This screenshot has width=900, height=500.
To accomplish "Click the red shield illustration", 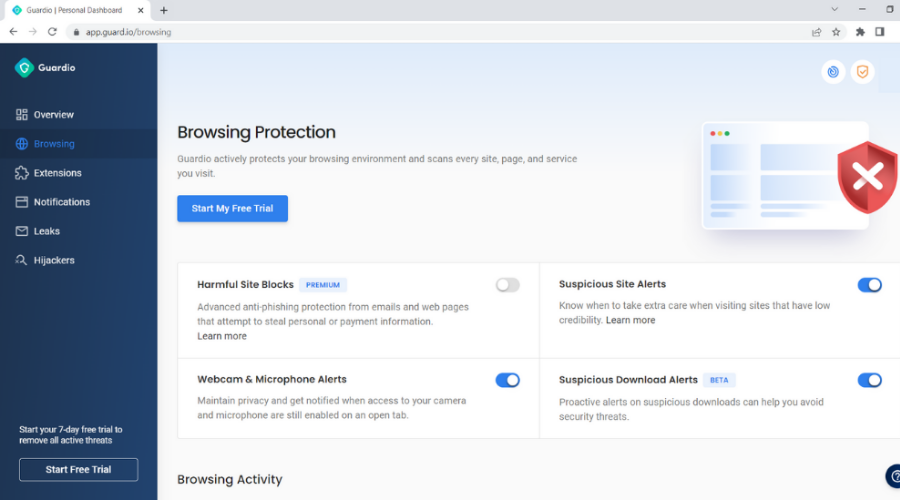I will point(868,177).
